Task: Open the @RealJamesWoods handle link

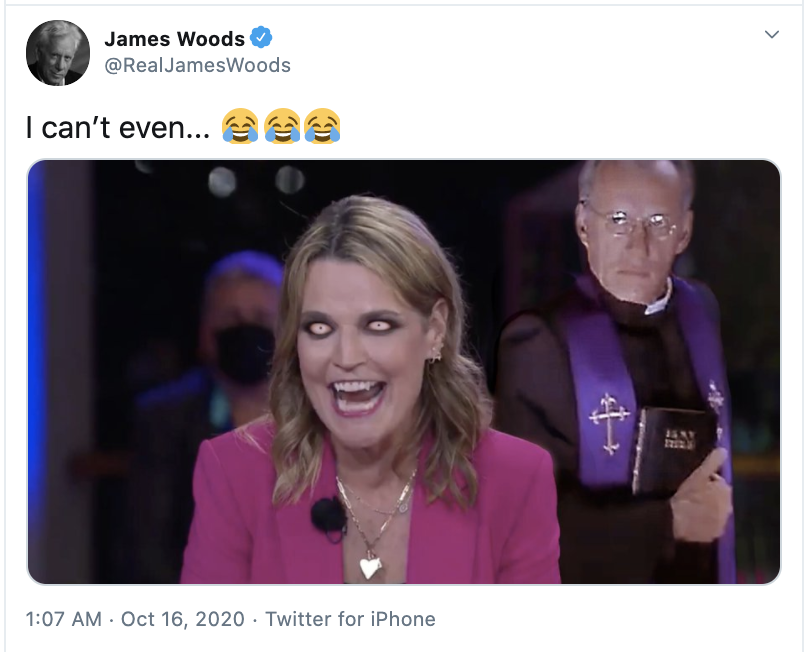Action: (x=197, y=65)
